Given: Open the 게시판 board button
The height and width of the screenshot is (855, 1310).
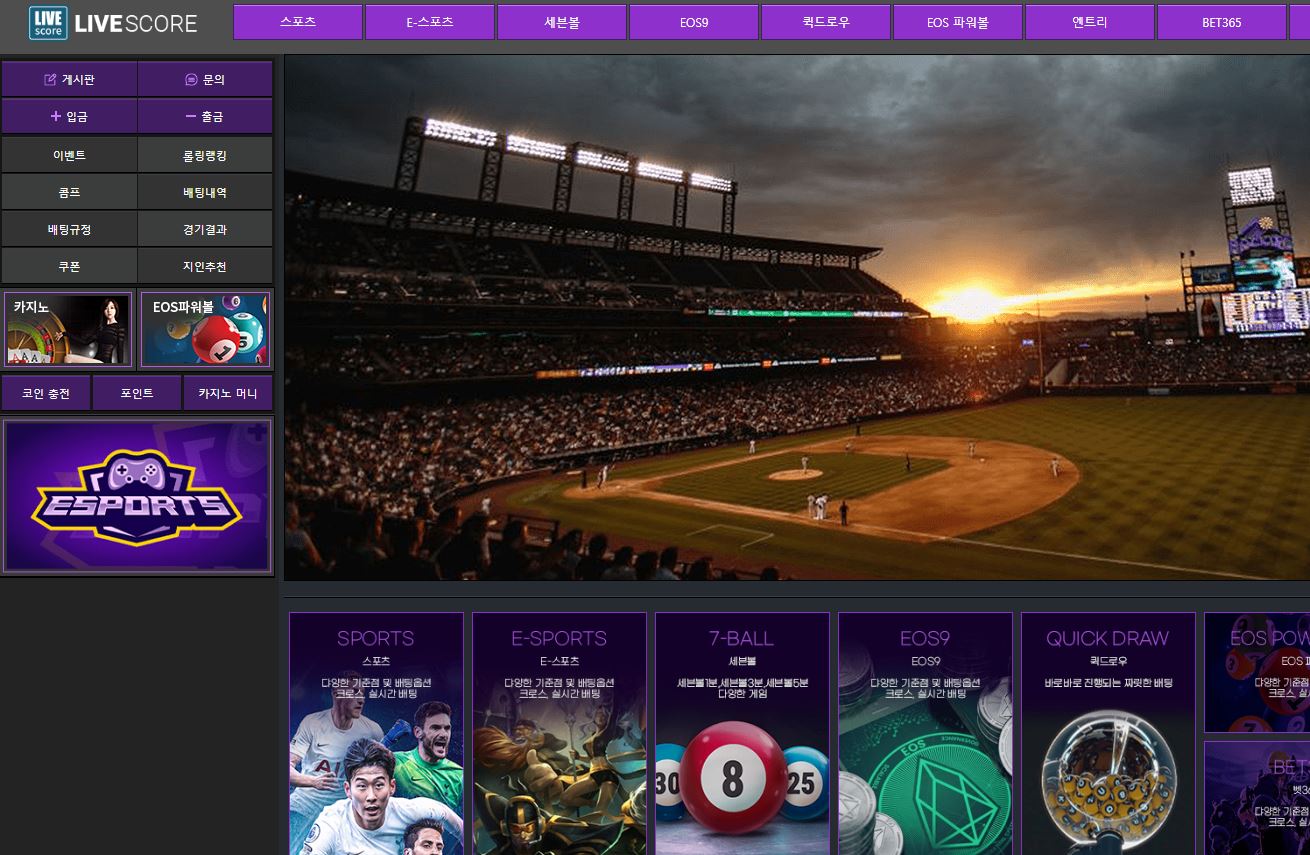Looking at the screenshot, I should [x=69, y=79].
